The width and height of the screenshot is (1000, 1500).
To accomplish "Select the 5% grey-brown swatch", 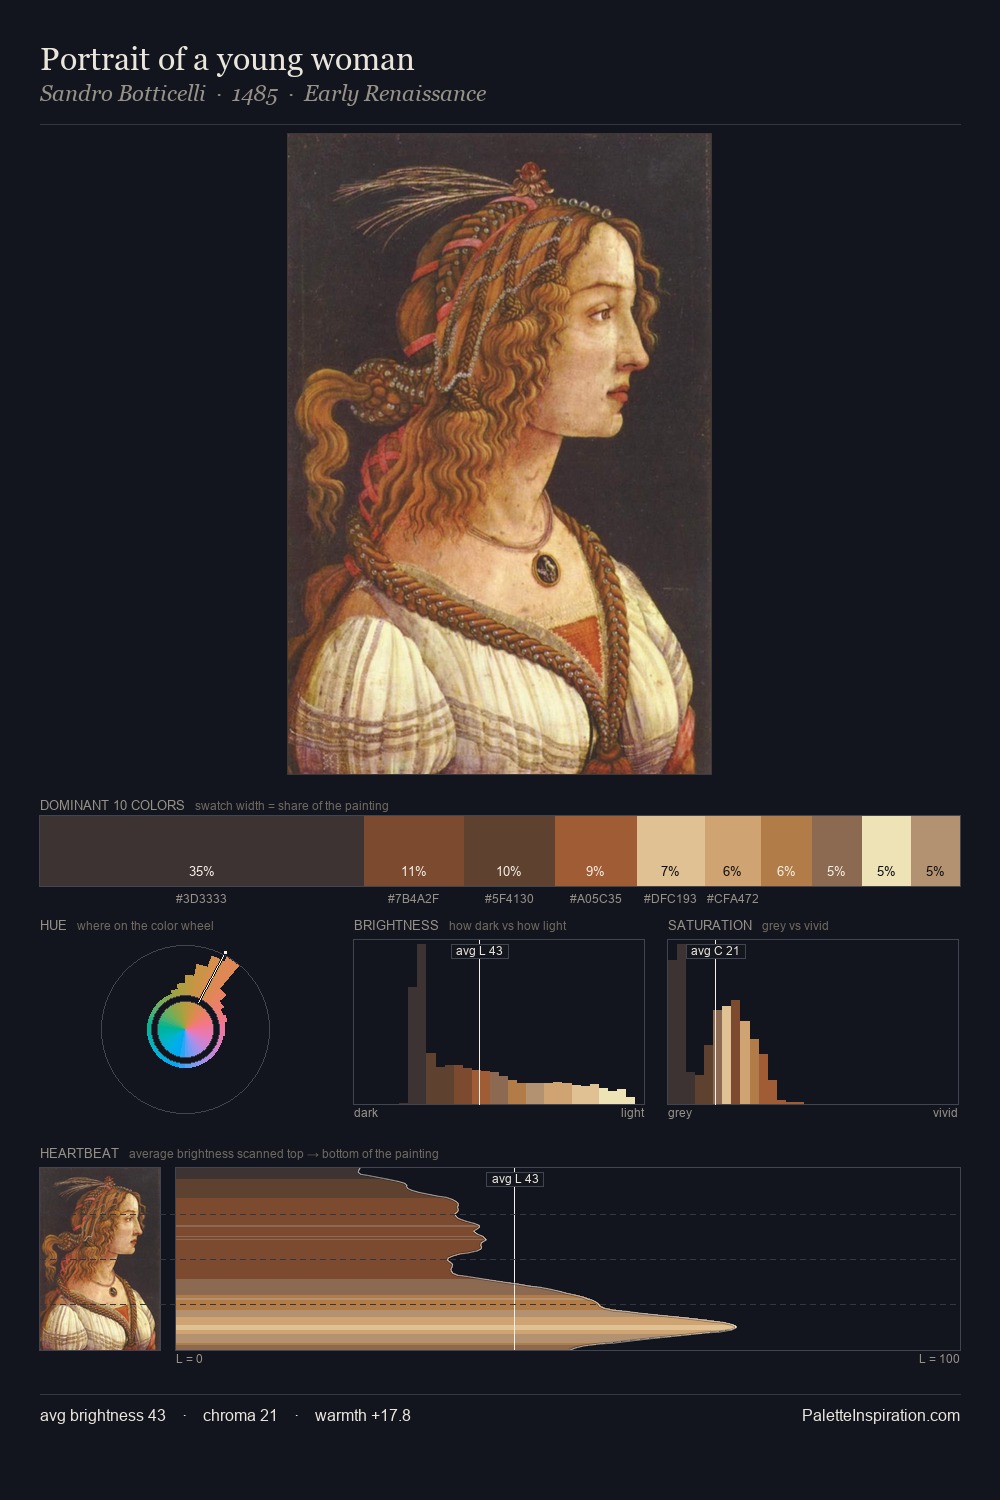I will (x=836, y=851).
